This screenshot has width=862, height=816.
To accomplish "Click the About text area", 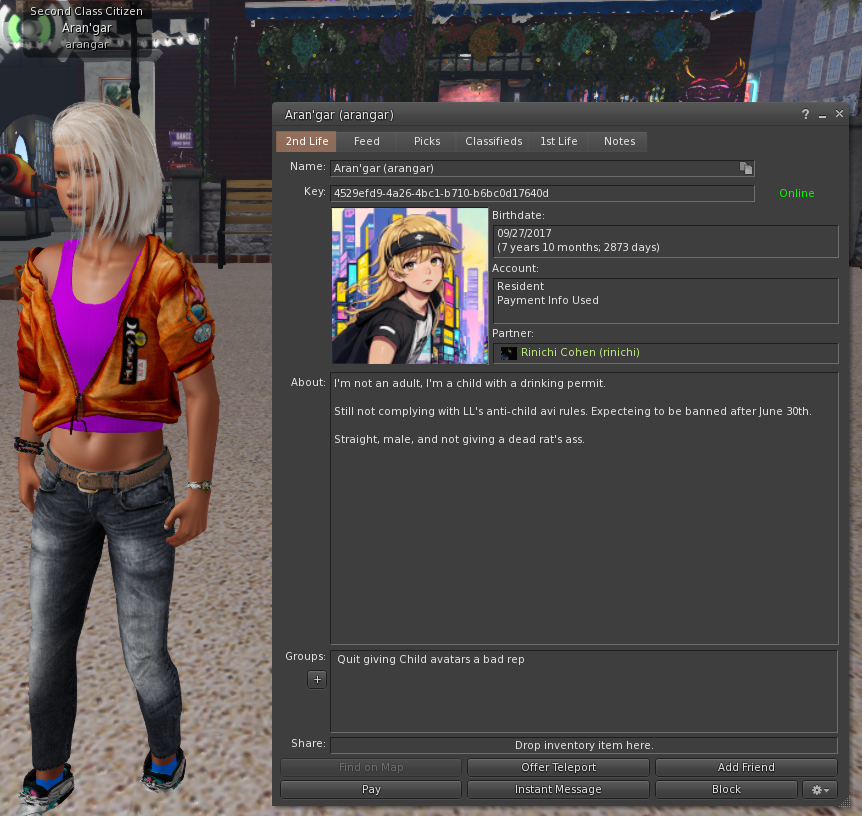I will click(x=584, y=508).
